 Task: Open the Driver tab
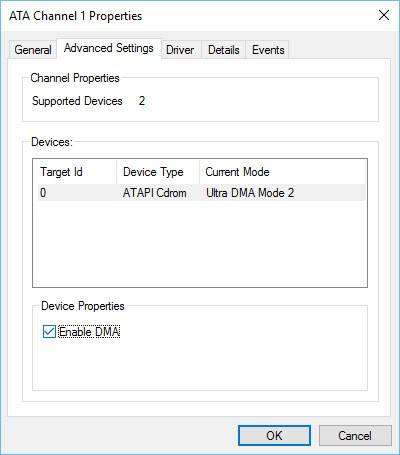tap(180, 50)
